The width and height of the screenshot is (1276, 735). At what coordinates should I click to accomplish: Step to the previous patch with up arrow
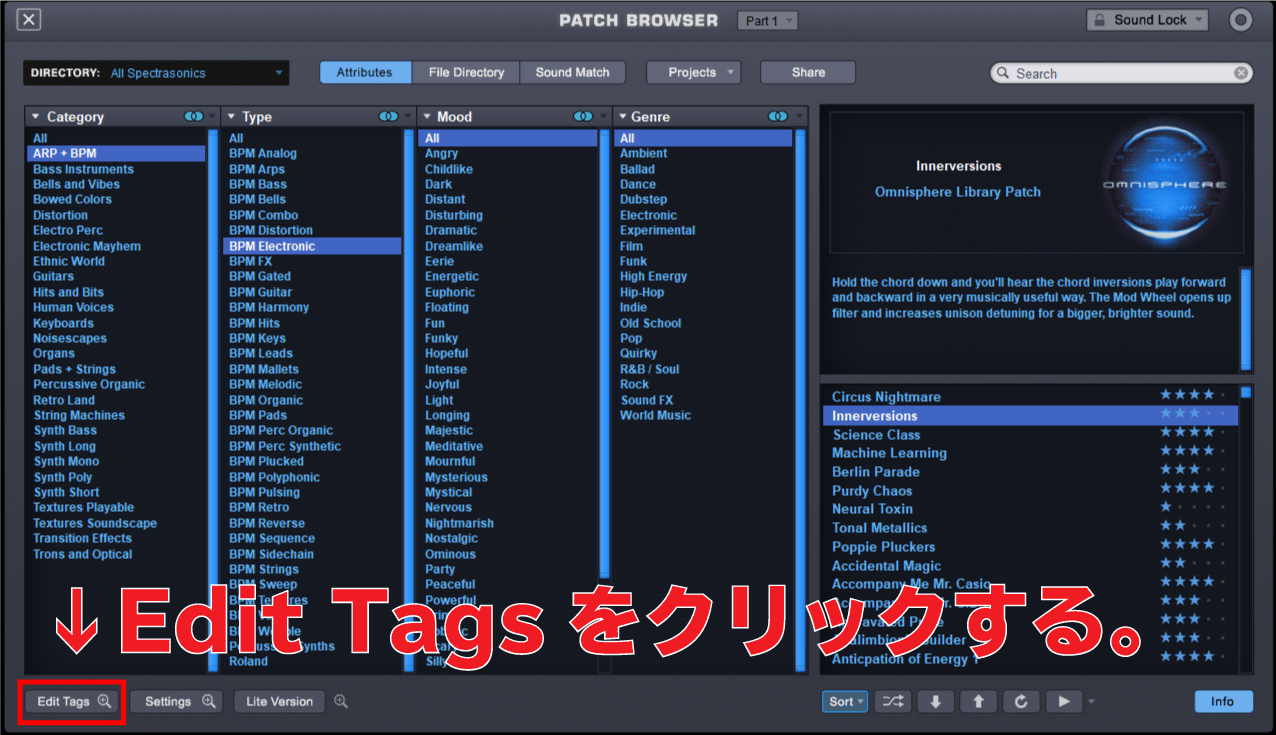click(x=978, y=701)
